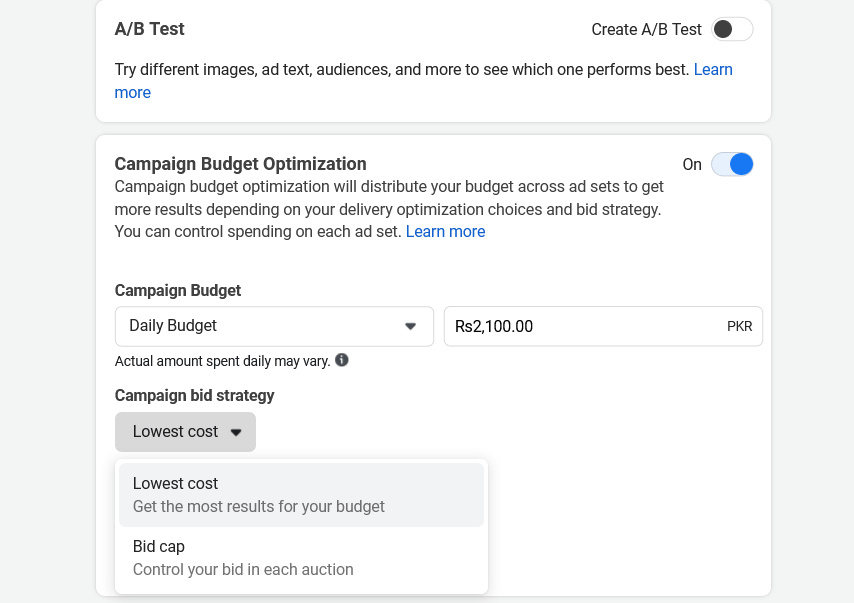The height and width of the screenshot is (603, 854).
Task: Open the Daily Budget type dropdown
Action: 274,326
